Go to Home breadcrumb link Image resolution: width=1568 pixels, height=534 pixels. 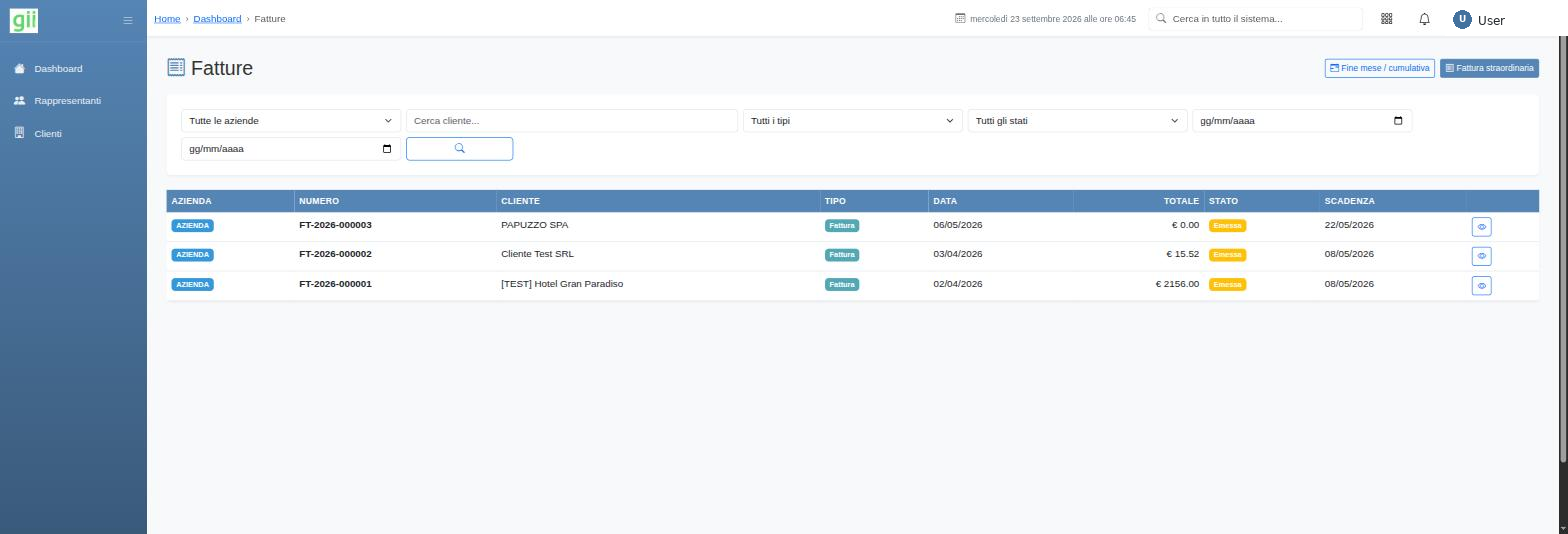click(x=167, y=19)
